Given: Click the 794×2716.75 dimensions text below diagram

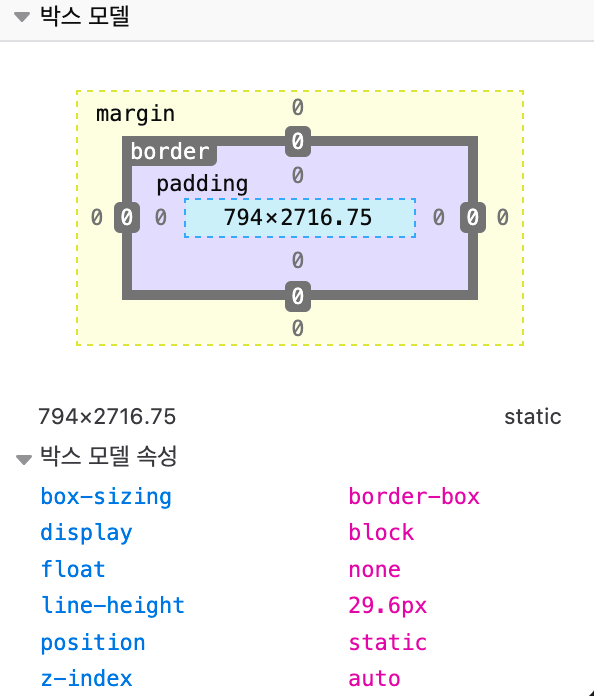Looking at the screenshot, I should point(107,416).
